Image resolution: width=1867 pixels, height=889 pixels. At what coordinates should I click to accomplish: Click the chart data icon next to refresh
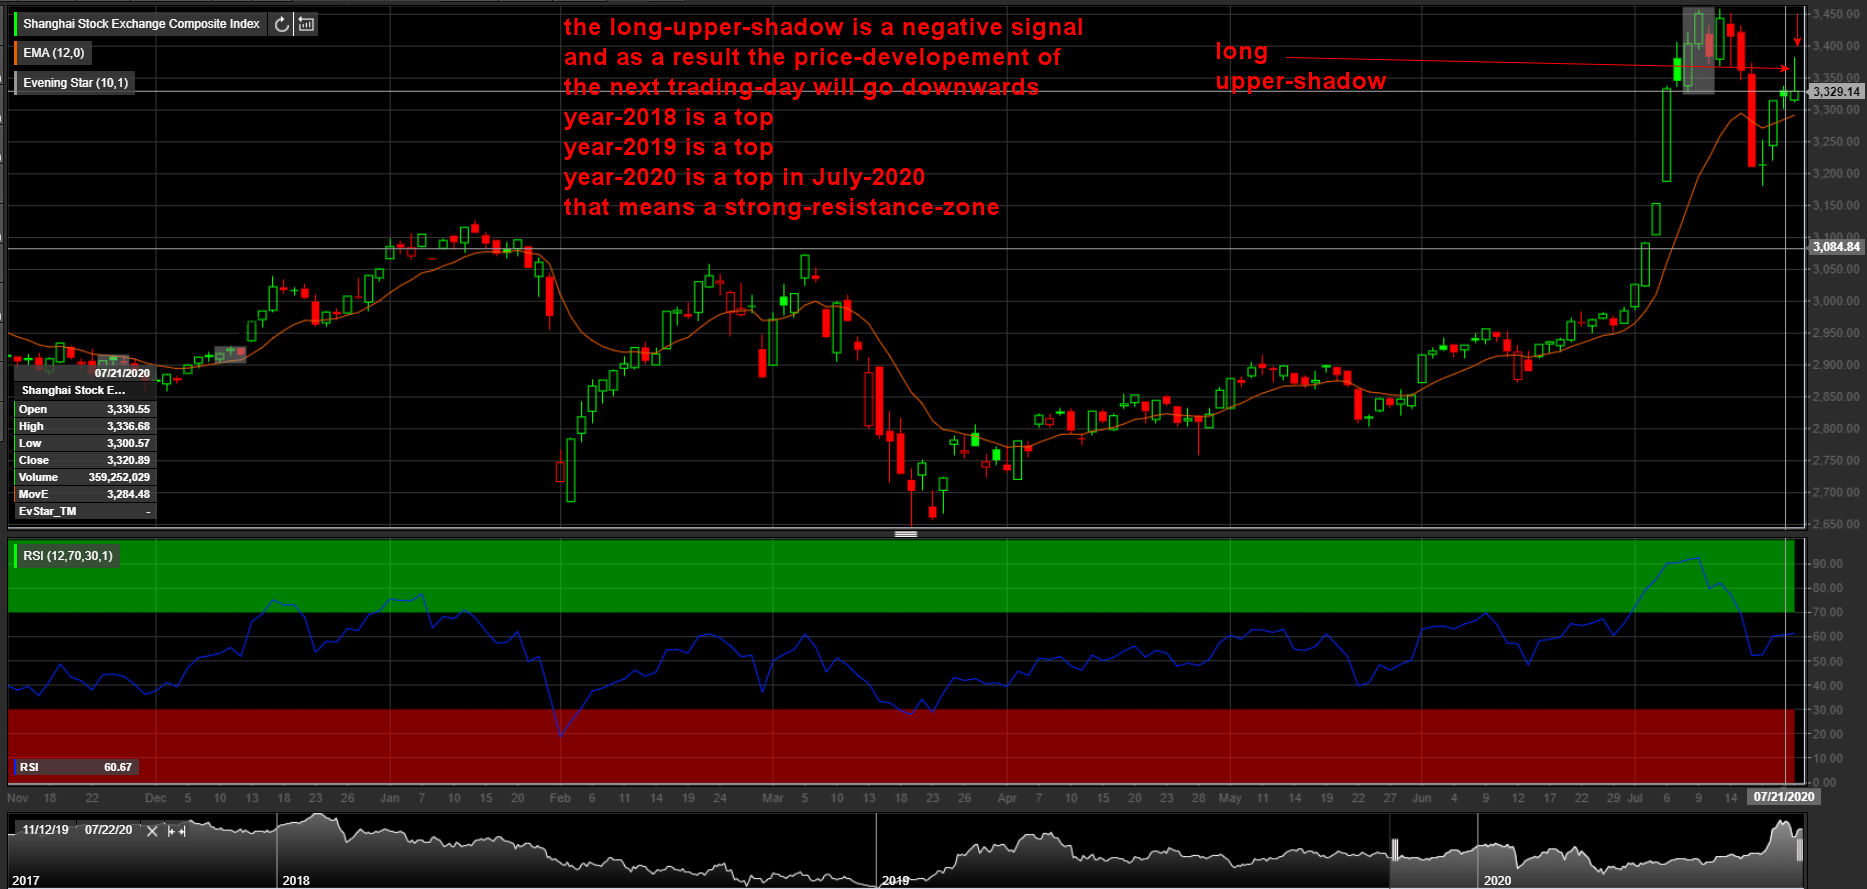coord(306,24)
